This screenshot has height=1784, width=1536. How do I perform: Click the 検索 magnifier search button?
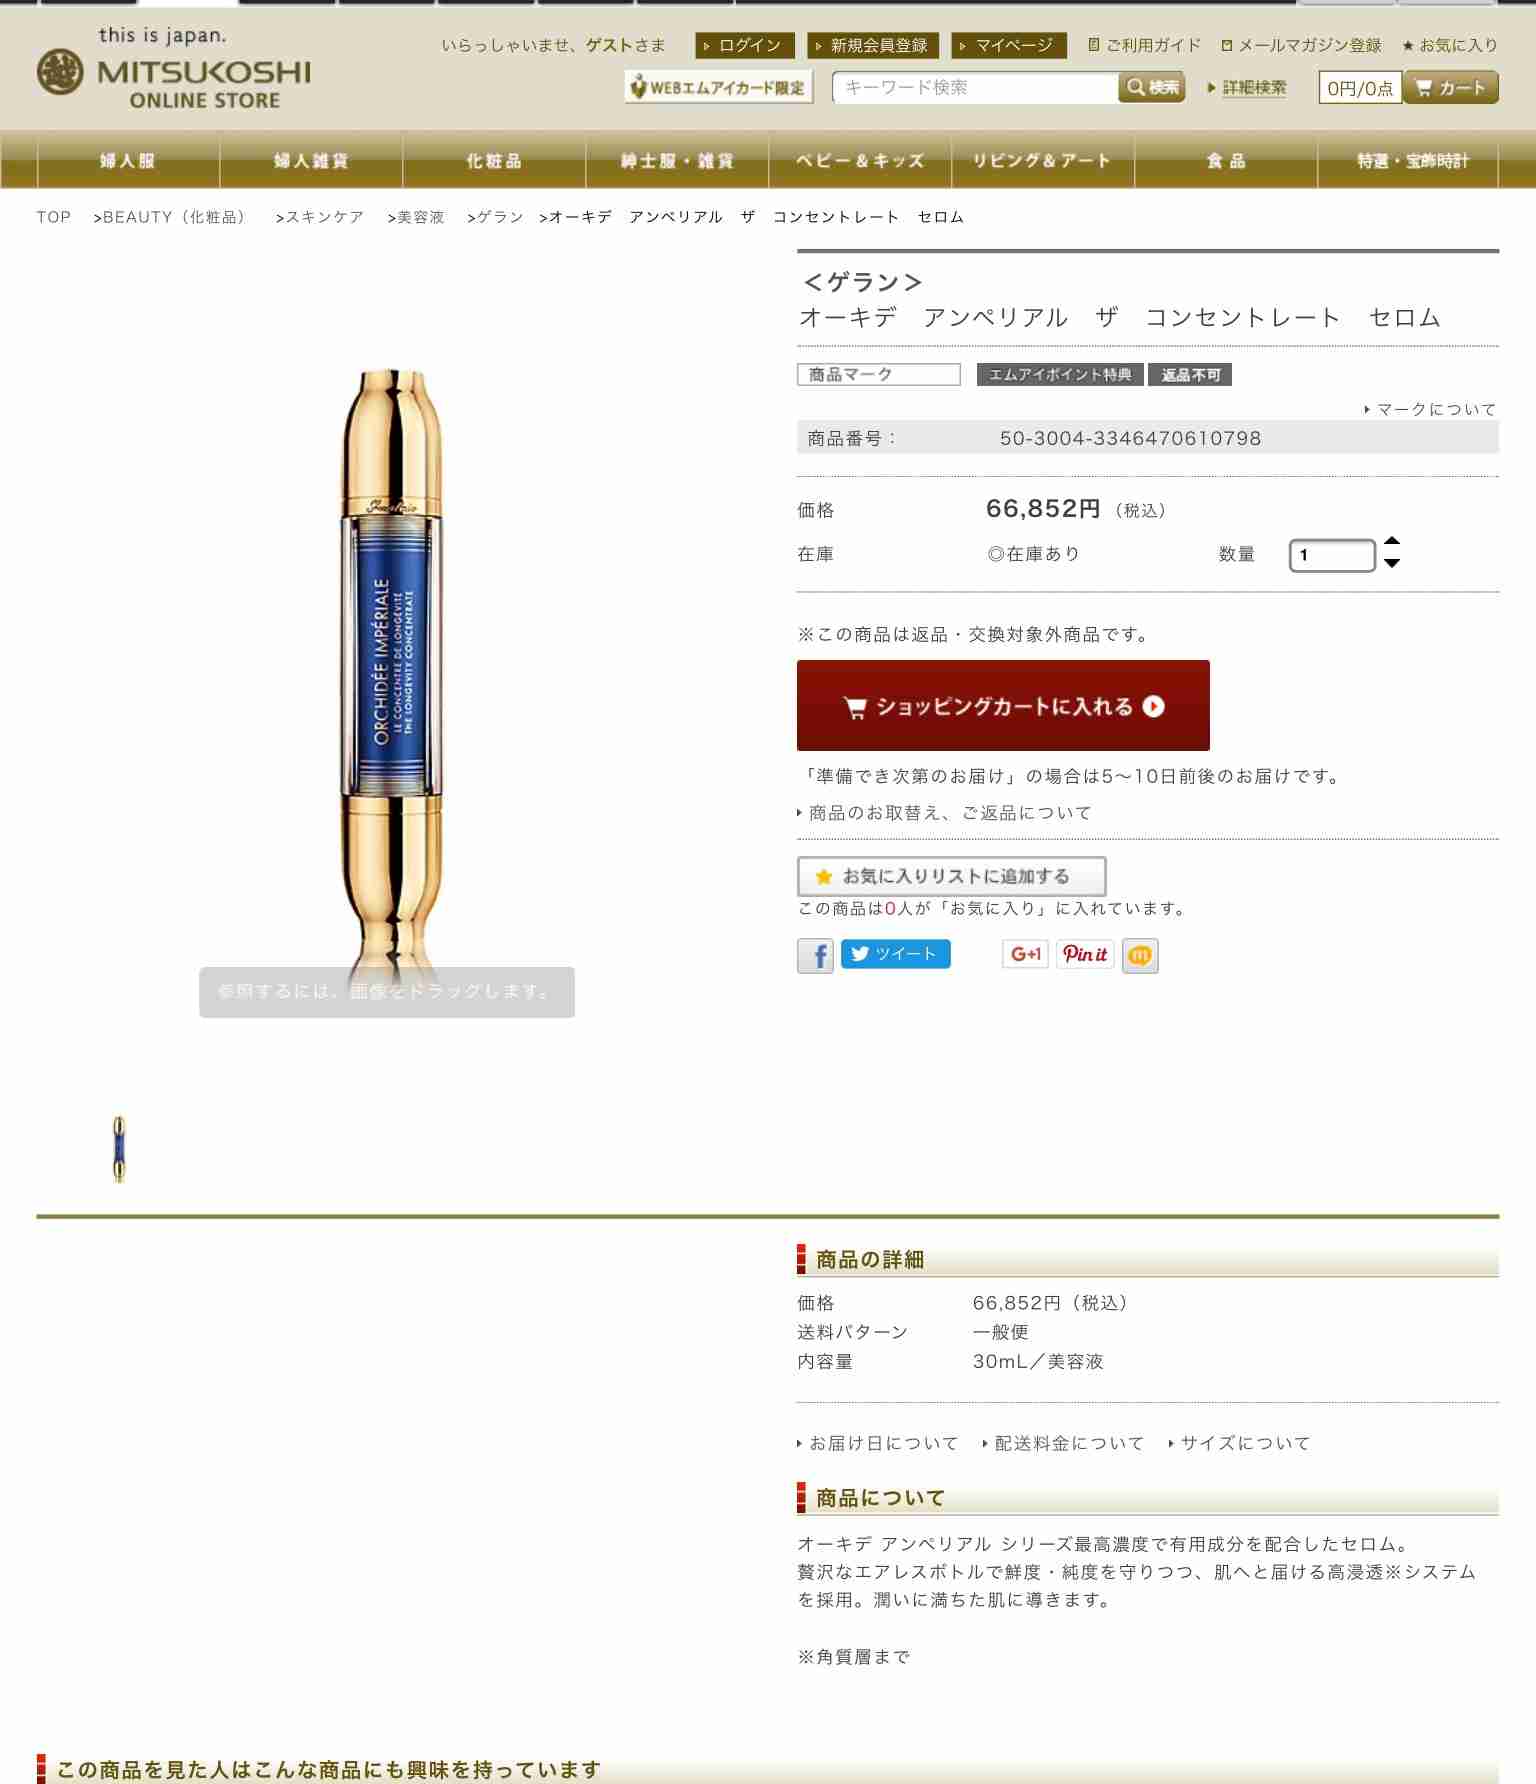1152,87
